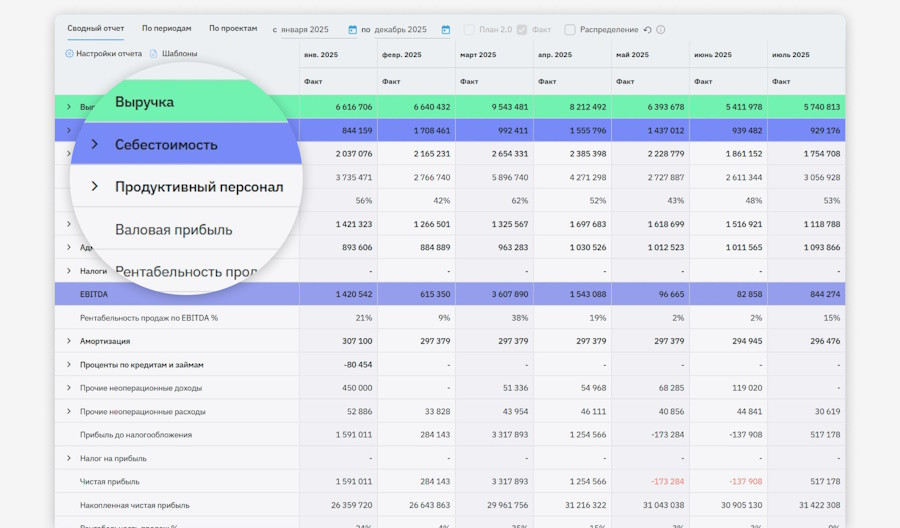Viewport: 900px width, 528px height.
Task: Expand the Налог на прибыль row
Action: tap(69, 458)
